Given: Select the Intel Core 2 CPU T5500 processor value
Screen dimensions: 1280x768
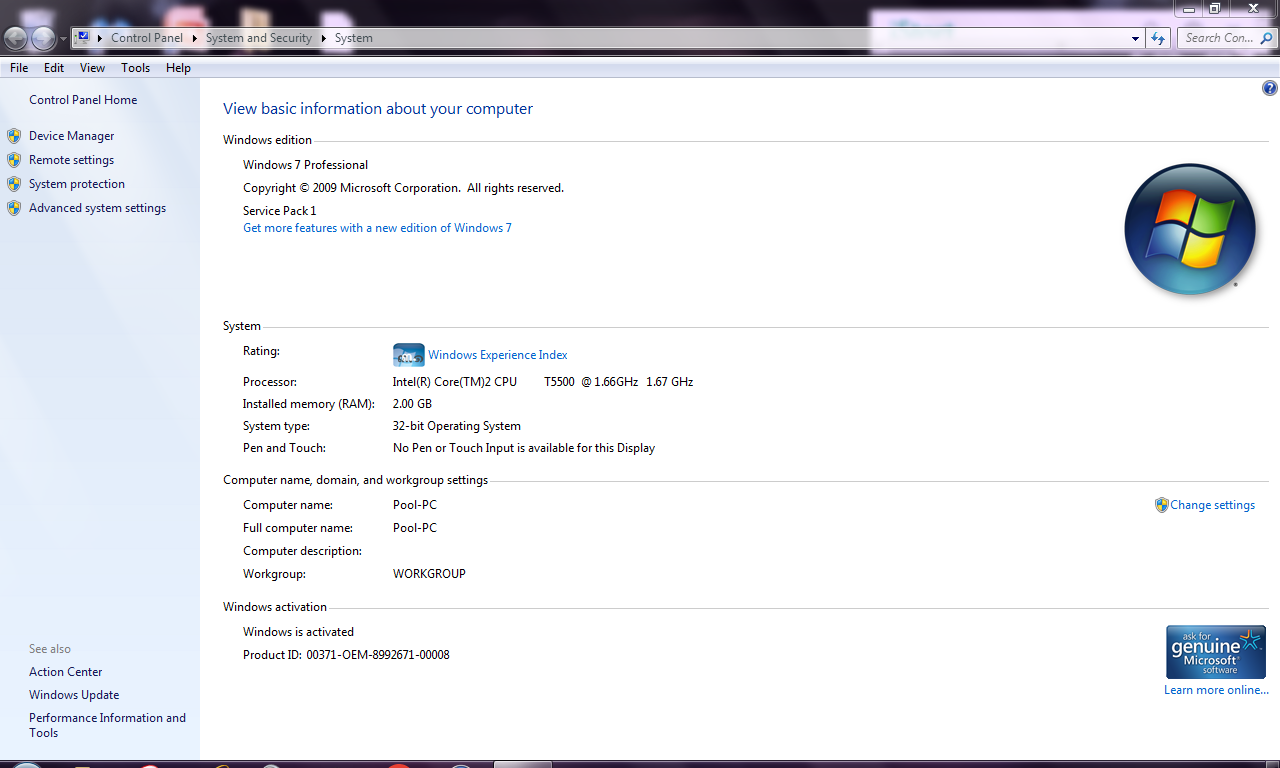Looking at the screenshot, I should point(543,382).
